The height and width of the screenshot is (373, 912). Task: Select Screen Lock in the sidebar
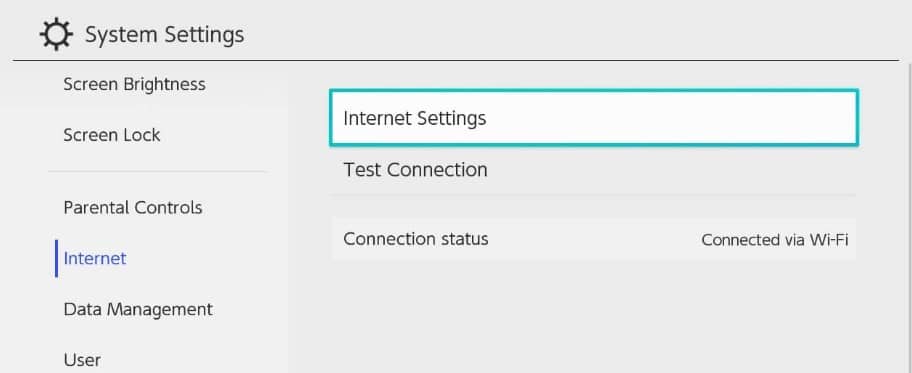(x=112, y=135)
